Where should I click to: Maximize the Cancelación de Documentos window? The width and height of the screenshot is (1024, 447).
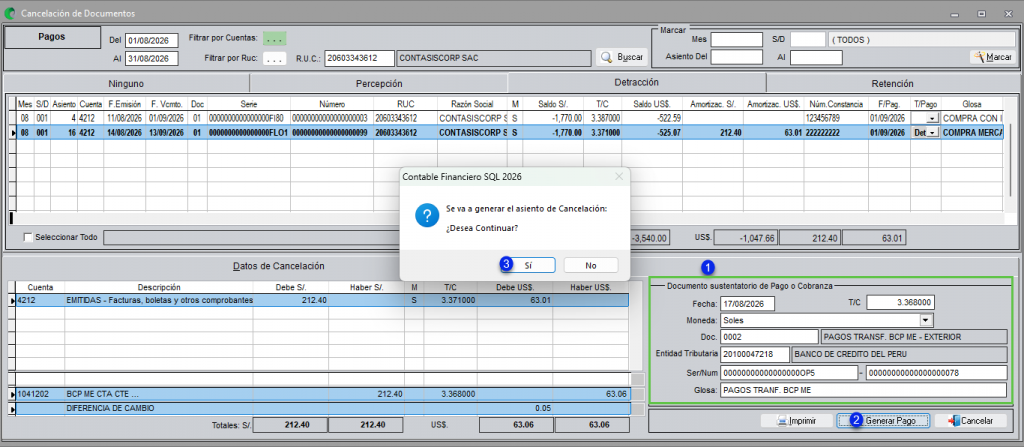coord(981,13)
